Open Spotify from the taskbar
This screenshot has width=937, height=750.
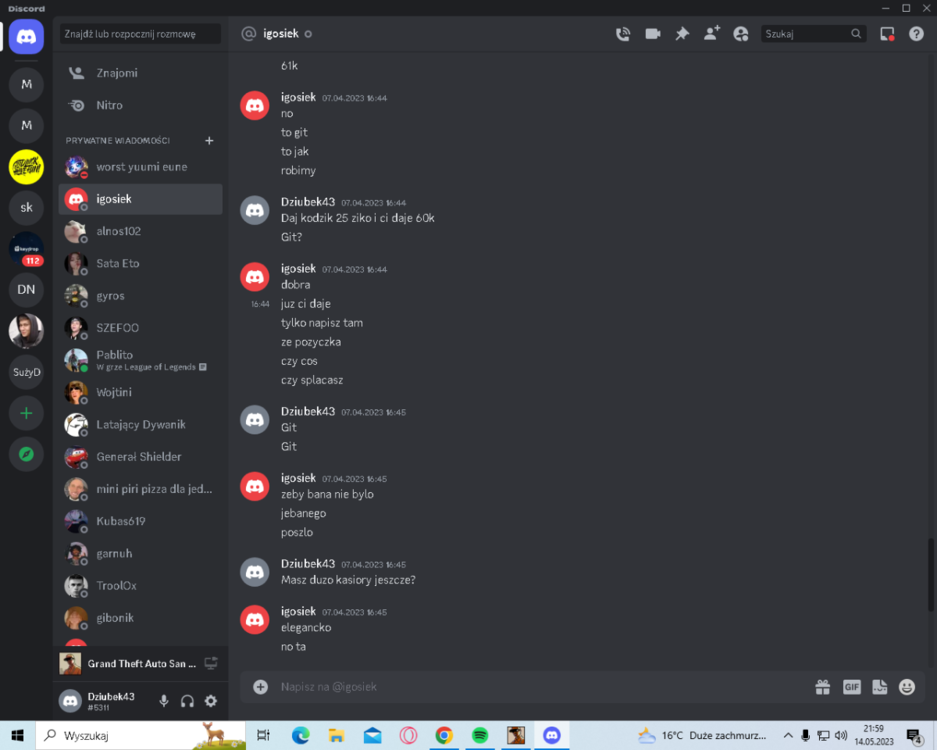[480, 735]
